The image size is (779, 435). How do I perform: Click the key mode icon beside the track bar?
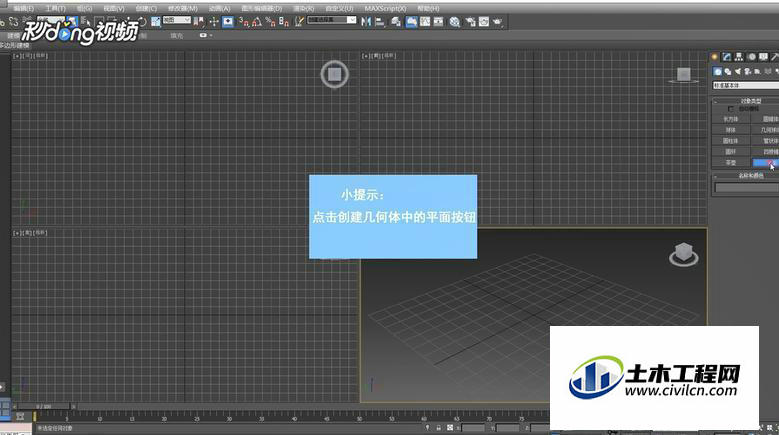[x=20, y=416]
